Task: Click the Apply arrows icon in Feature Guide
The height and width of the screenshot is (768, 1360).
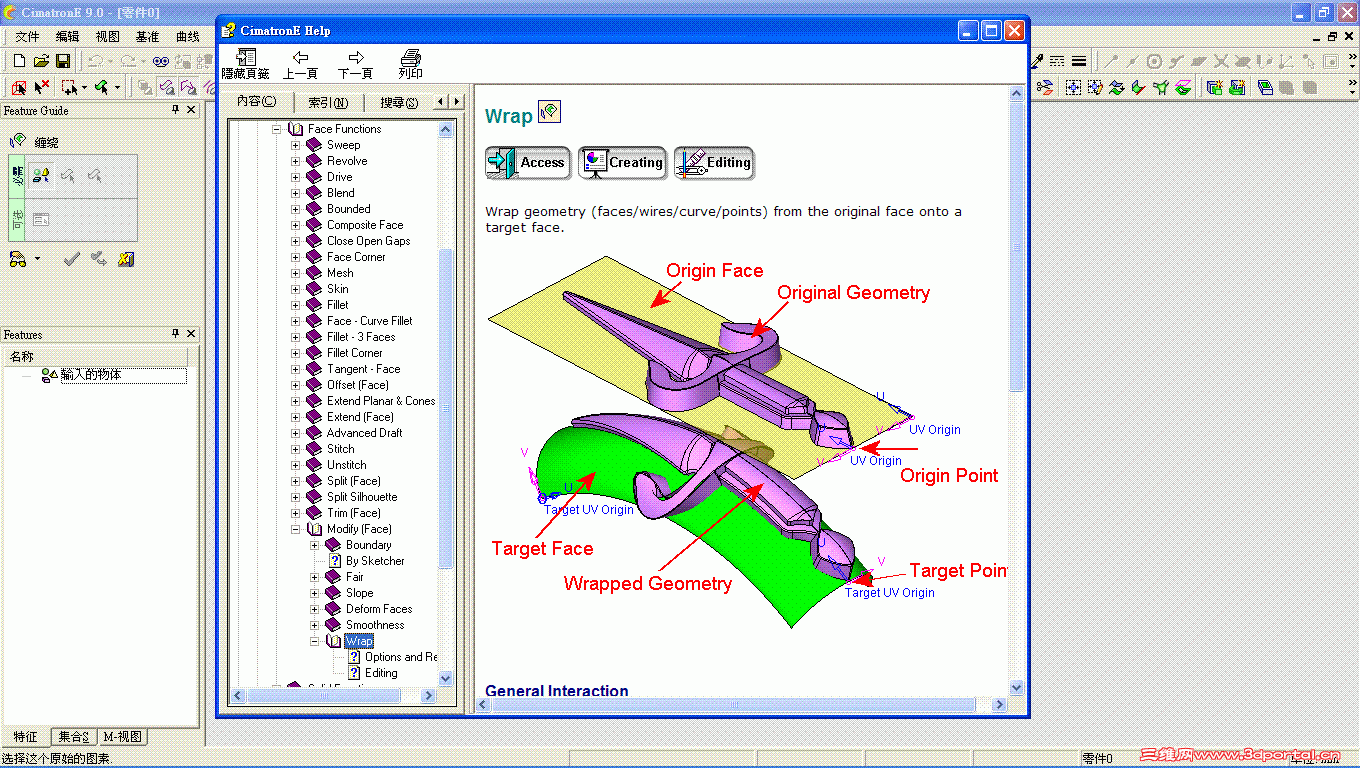Action: point(98,259)
